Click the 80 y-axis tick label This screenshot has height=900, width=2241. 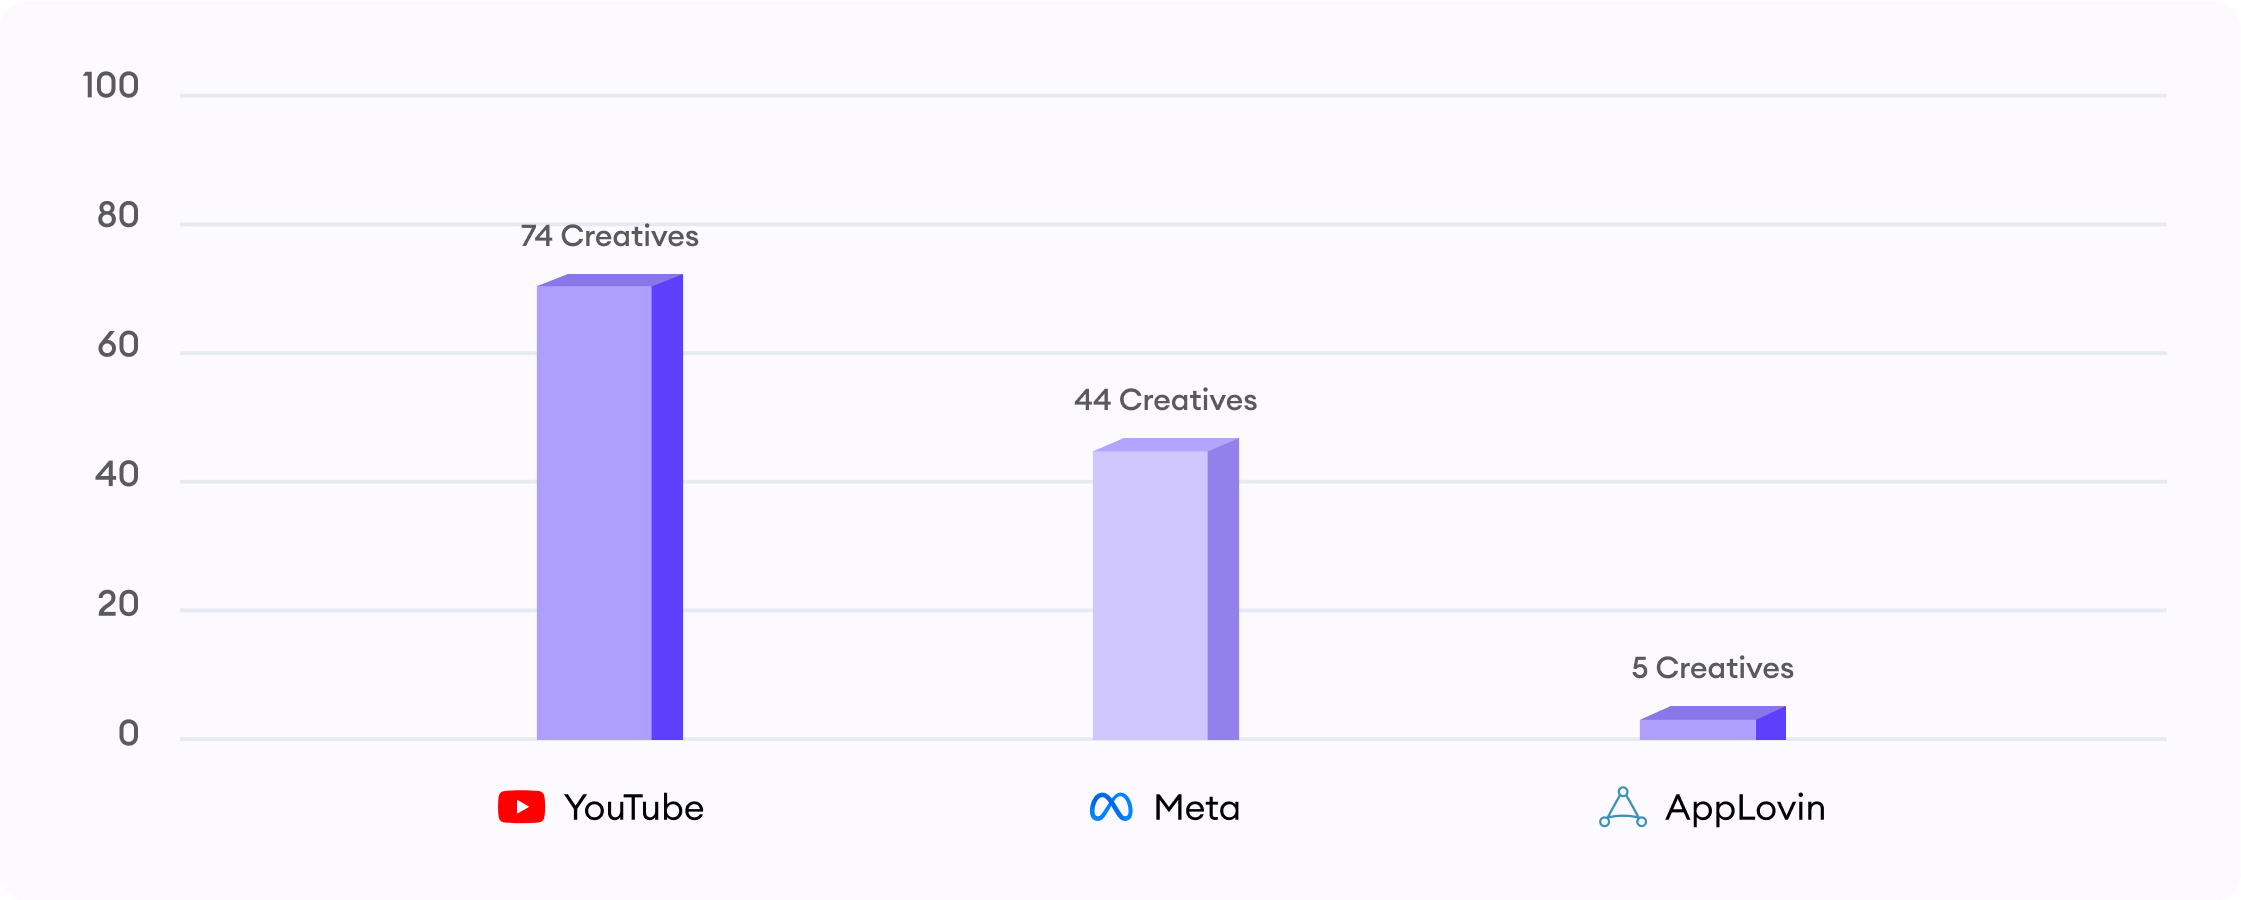[118, 215]
